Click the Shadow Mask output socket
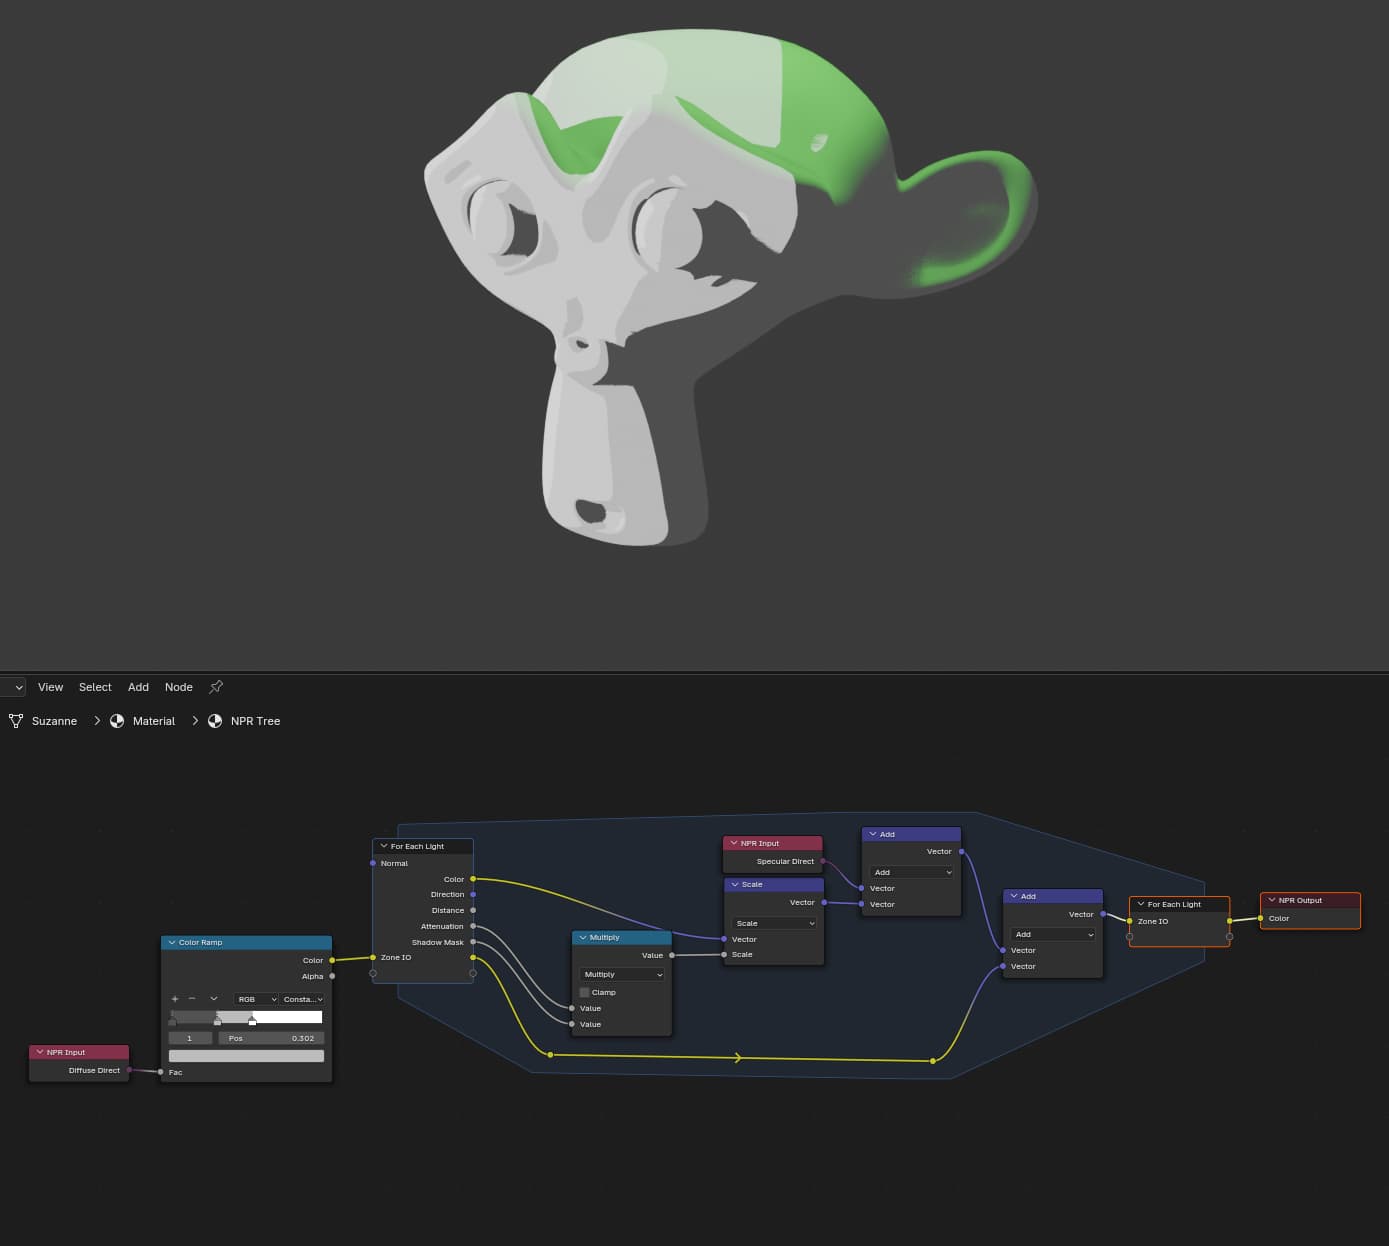Viewport: 1389px width, 1246px height. point(473,942)
